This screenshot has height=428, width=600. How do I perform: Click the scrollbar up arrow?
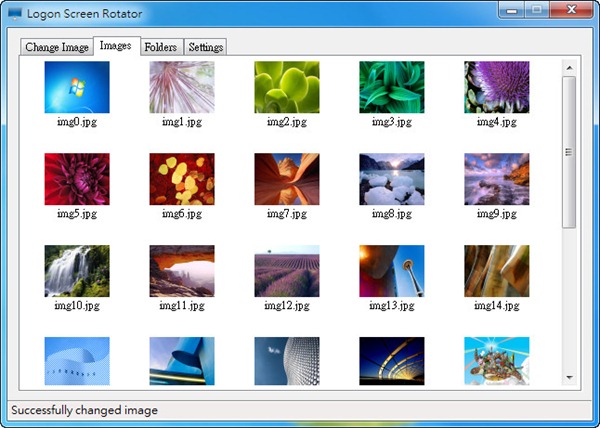click(x=569, y=68)
